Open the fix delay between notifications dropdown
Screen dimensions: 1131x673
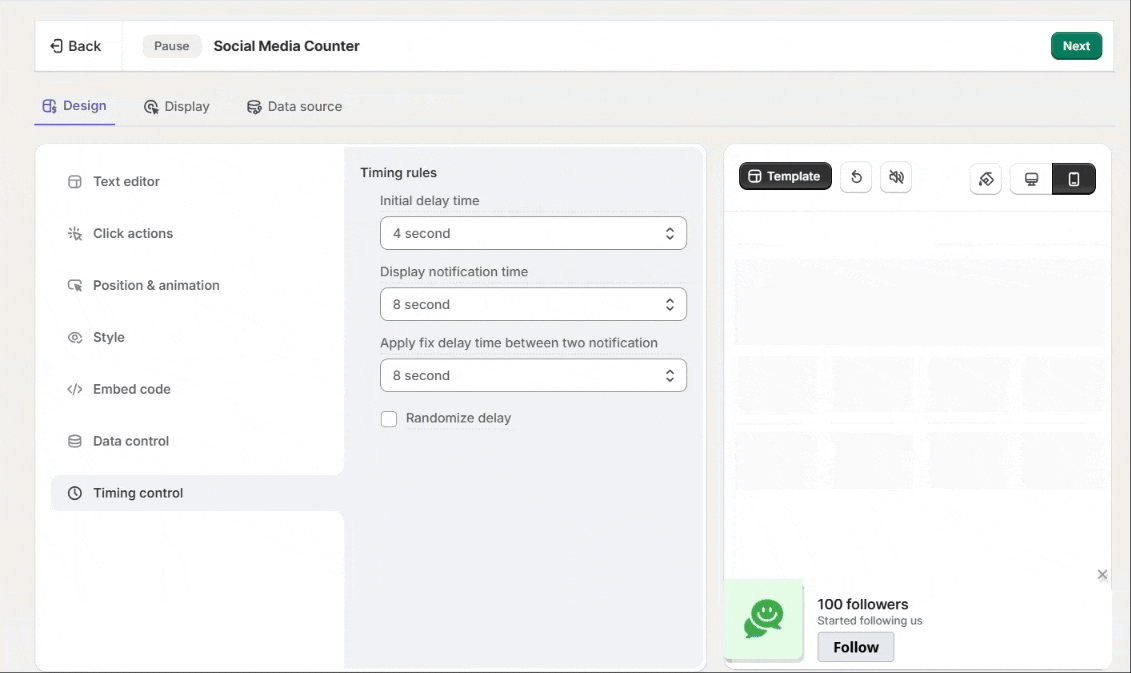click(533, 375)
